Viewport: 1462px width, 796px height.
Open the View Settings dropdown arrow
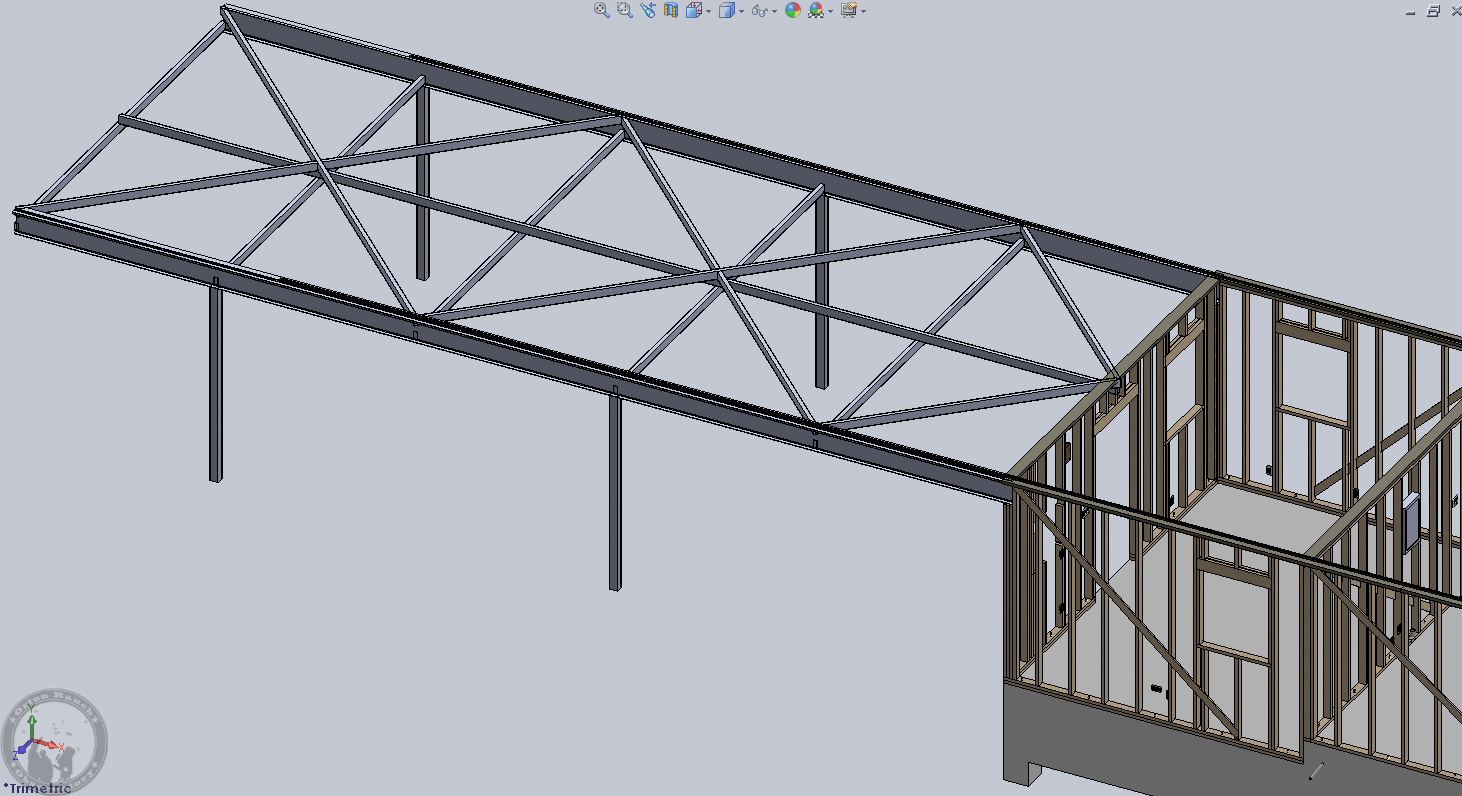[863, 11]
